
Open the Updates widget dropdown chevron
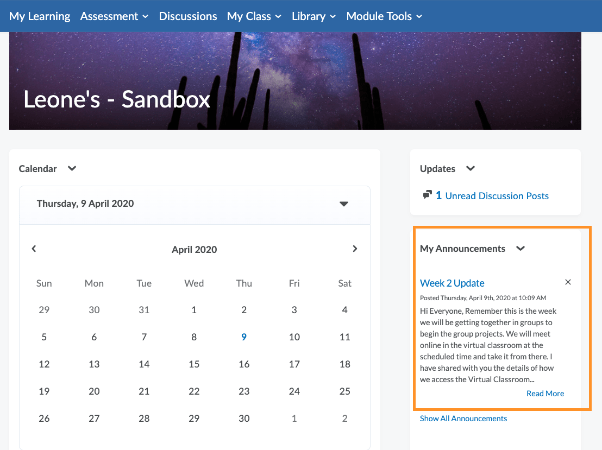[x=471, y=169]
